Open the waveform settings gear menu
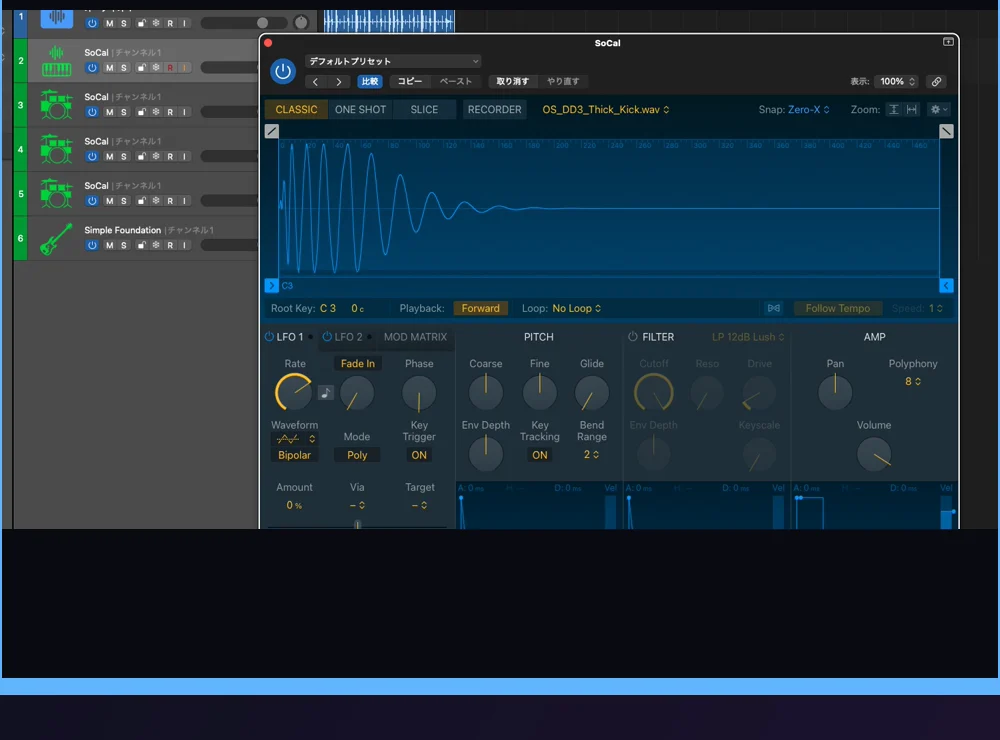 [939, 110]
